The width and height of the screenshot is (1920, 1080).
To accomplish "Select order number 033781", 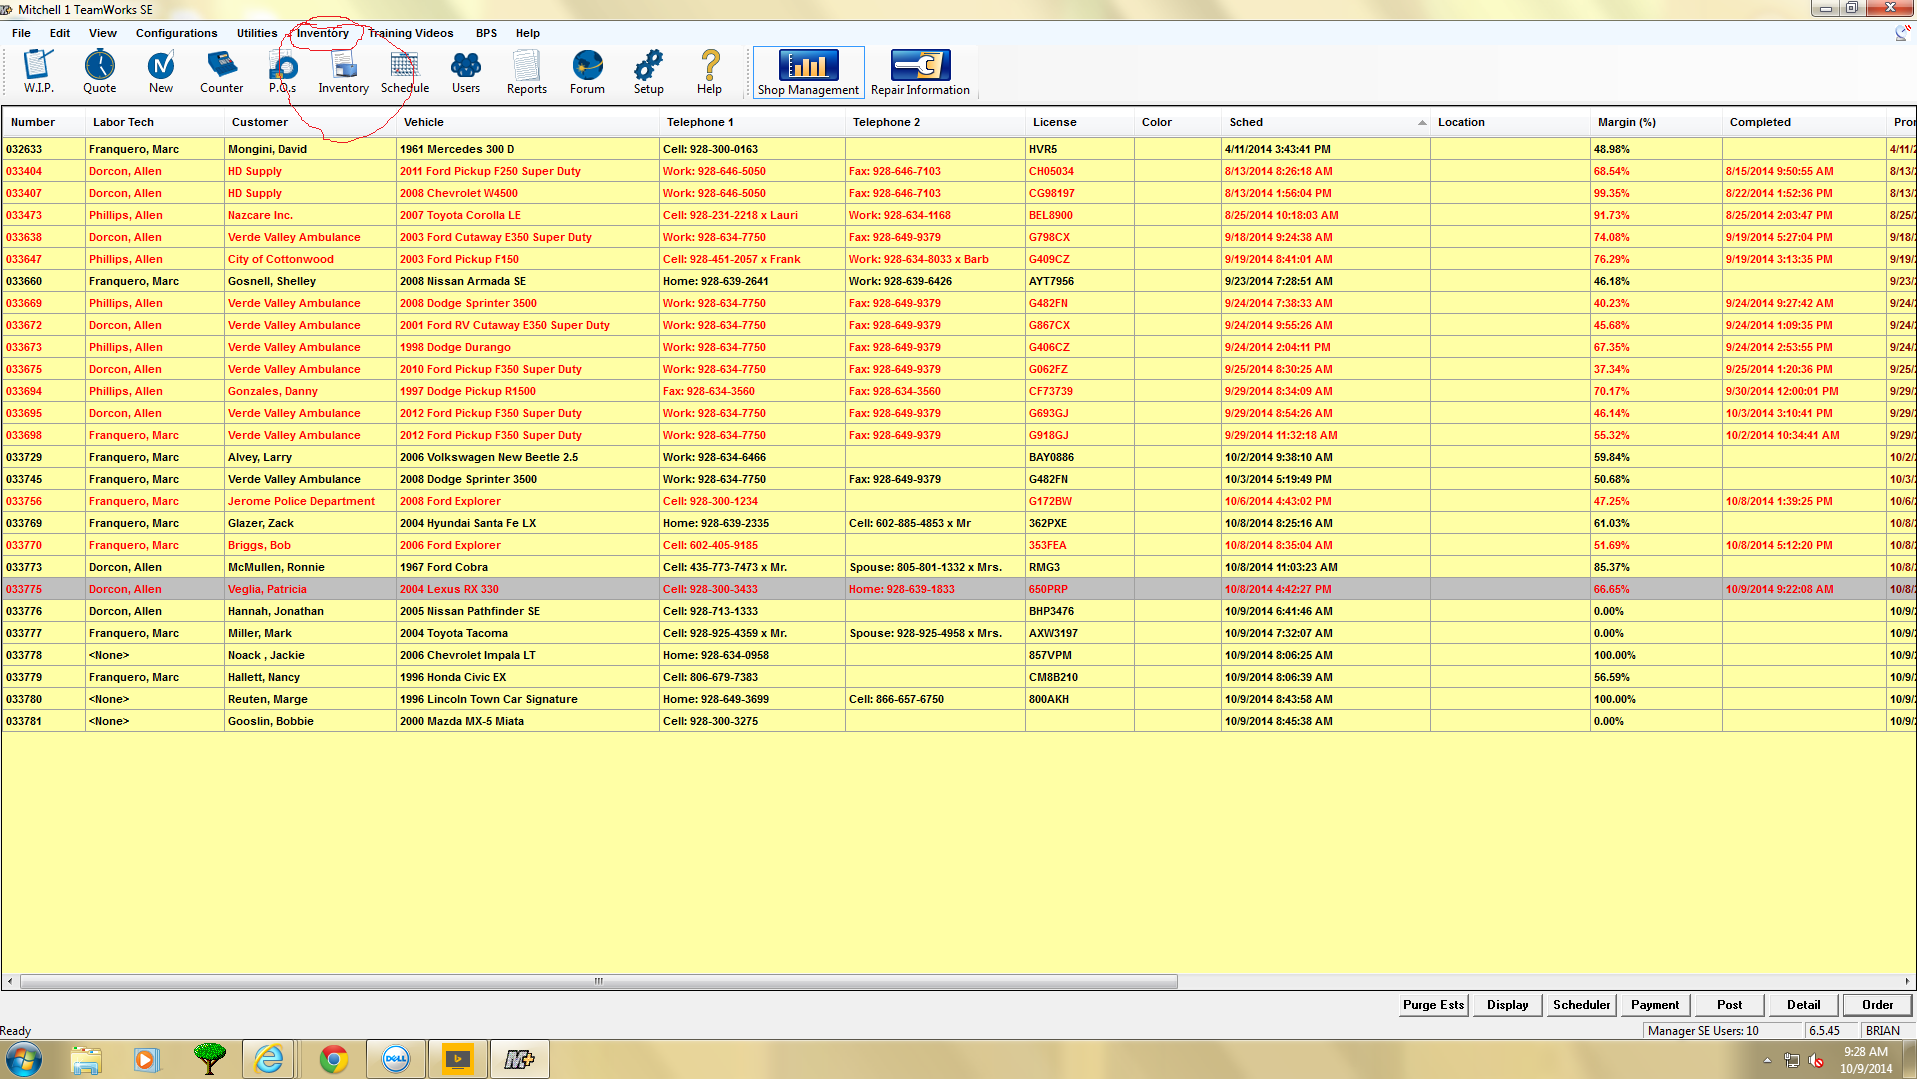I will pos(24,721).
